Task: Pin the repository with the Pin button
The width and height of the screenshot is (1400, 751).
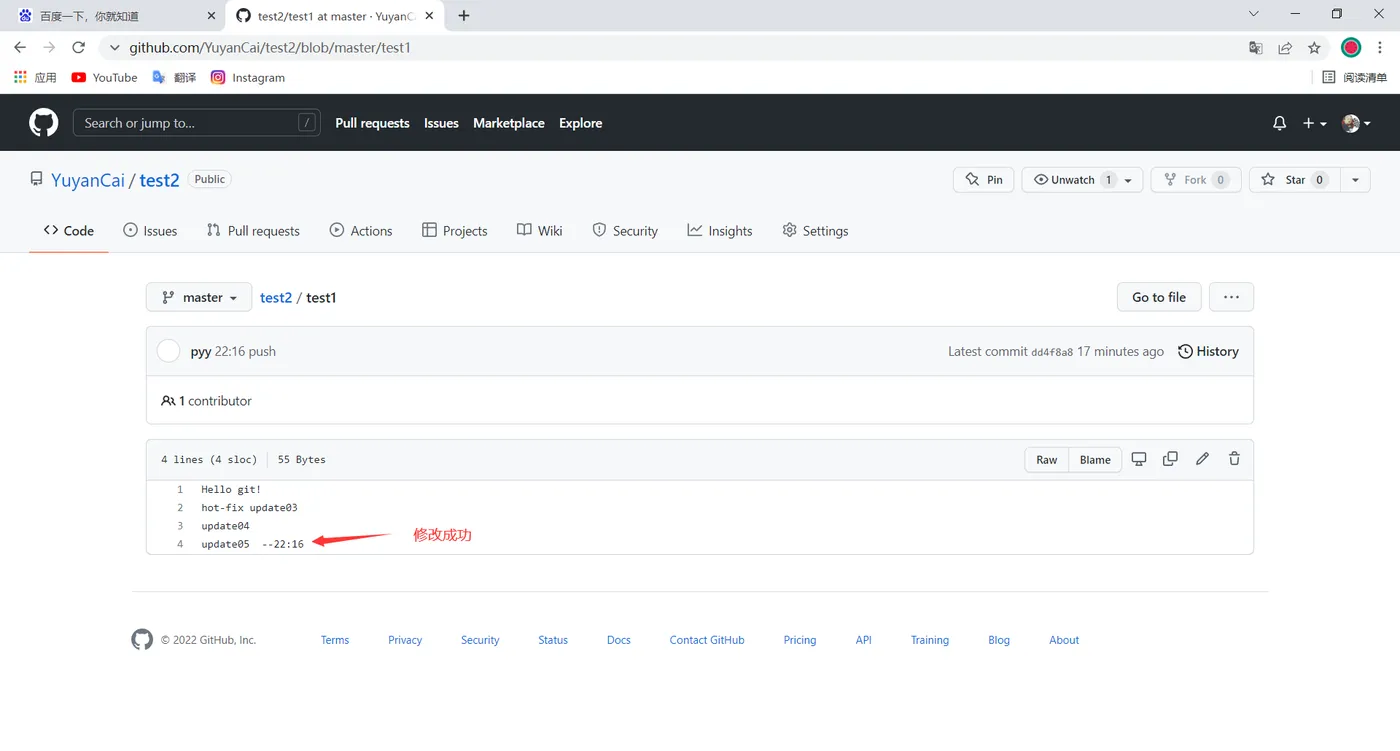Action: [984, 180]
